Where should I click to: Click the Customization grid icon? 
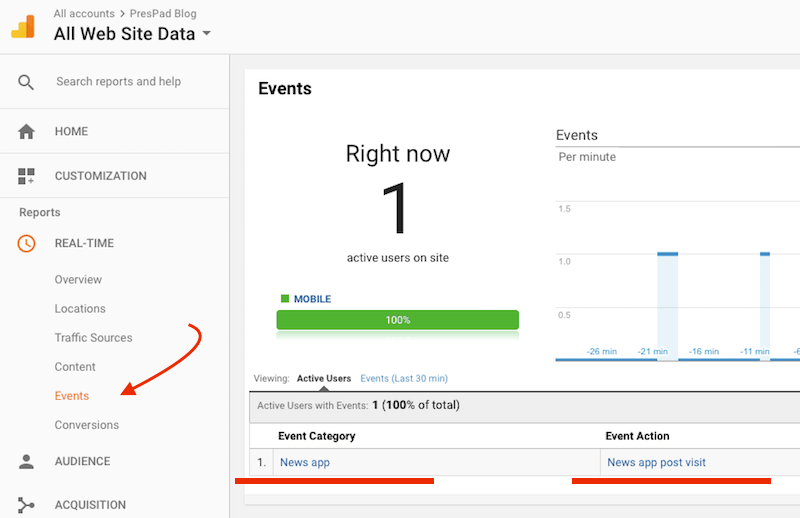[26, 176]
